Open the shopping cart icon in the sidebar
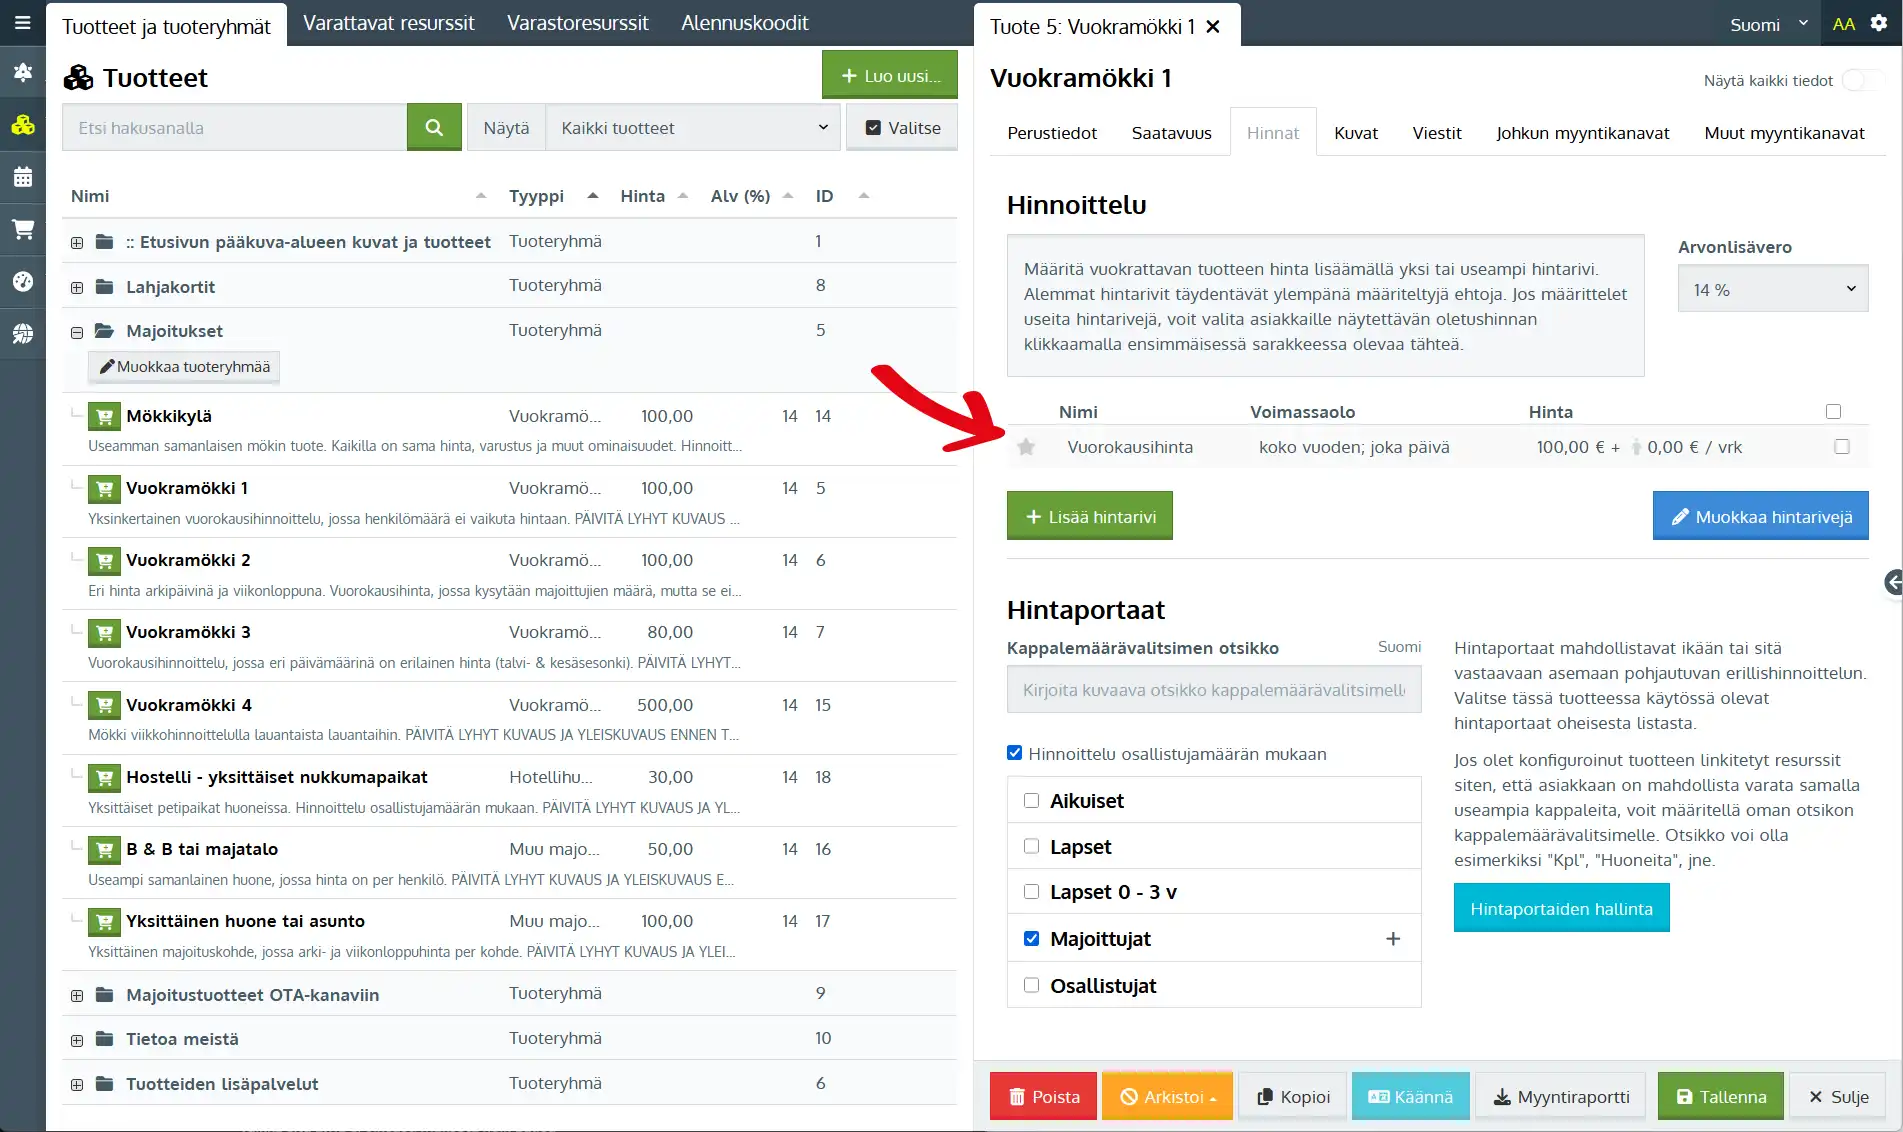Image resolution: width=1903 pixels, height=1132 pixels. tap(22, 230)
